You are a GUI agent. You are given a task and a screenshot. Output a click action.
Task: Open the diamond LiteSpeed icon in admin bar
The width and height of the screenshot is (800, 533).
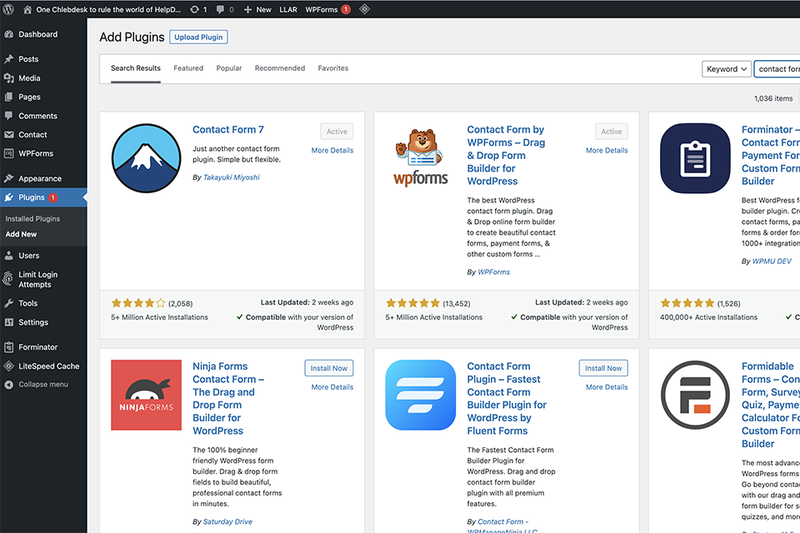tap(364, 9)
